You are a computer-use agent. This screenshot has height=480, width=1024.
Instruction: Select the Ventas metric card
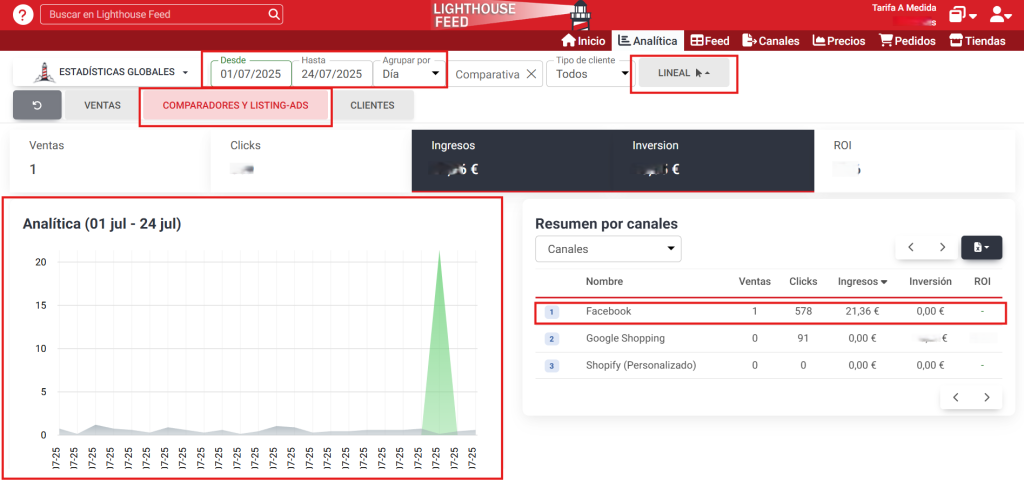click(x=110, y=160)
